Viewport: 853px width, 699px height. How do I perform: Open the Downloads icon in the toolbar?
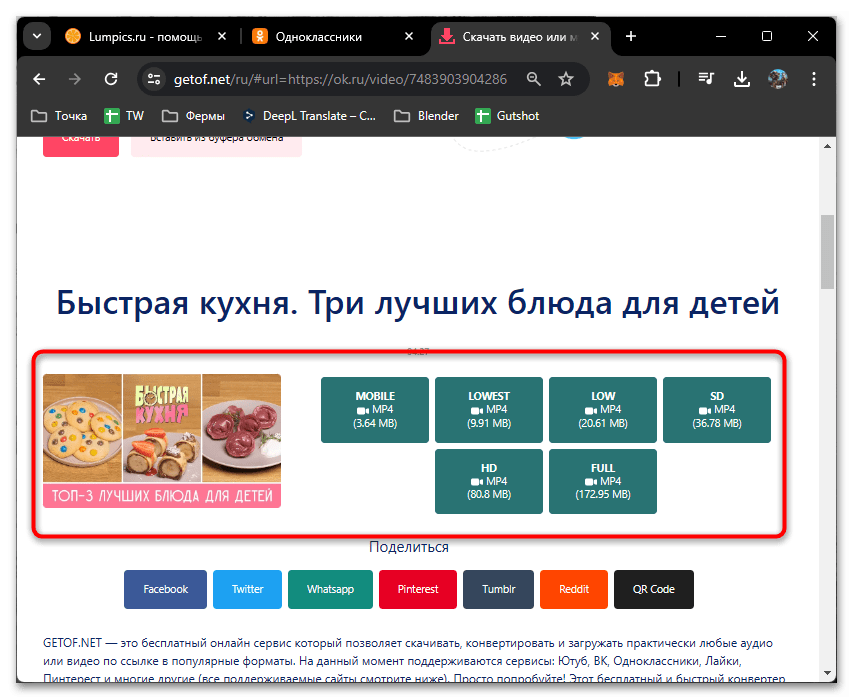[741, 78]
